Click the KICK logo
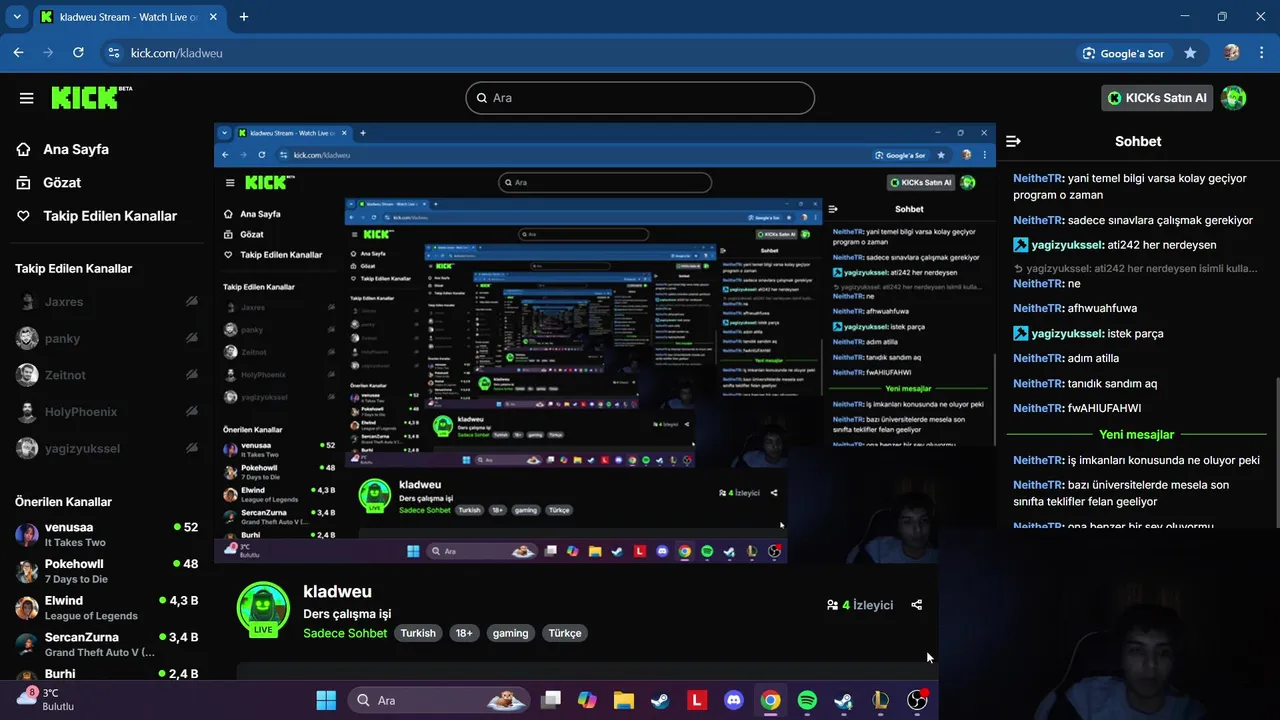1280x720 pixels. point(91,97)
